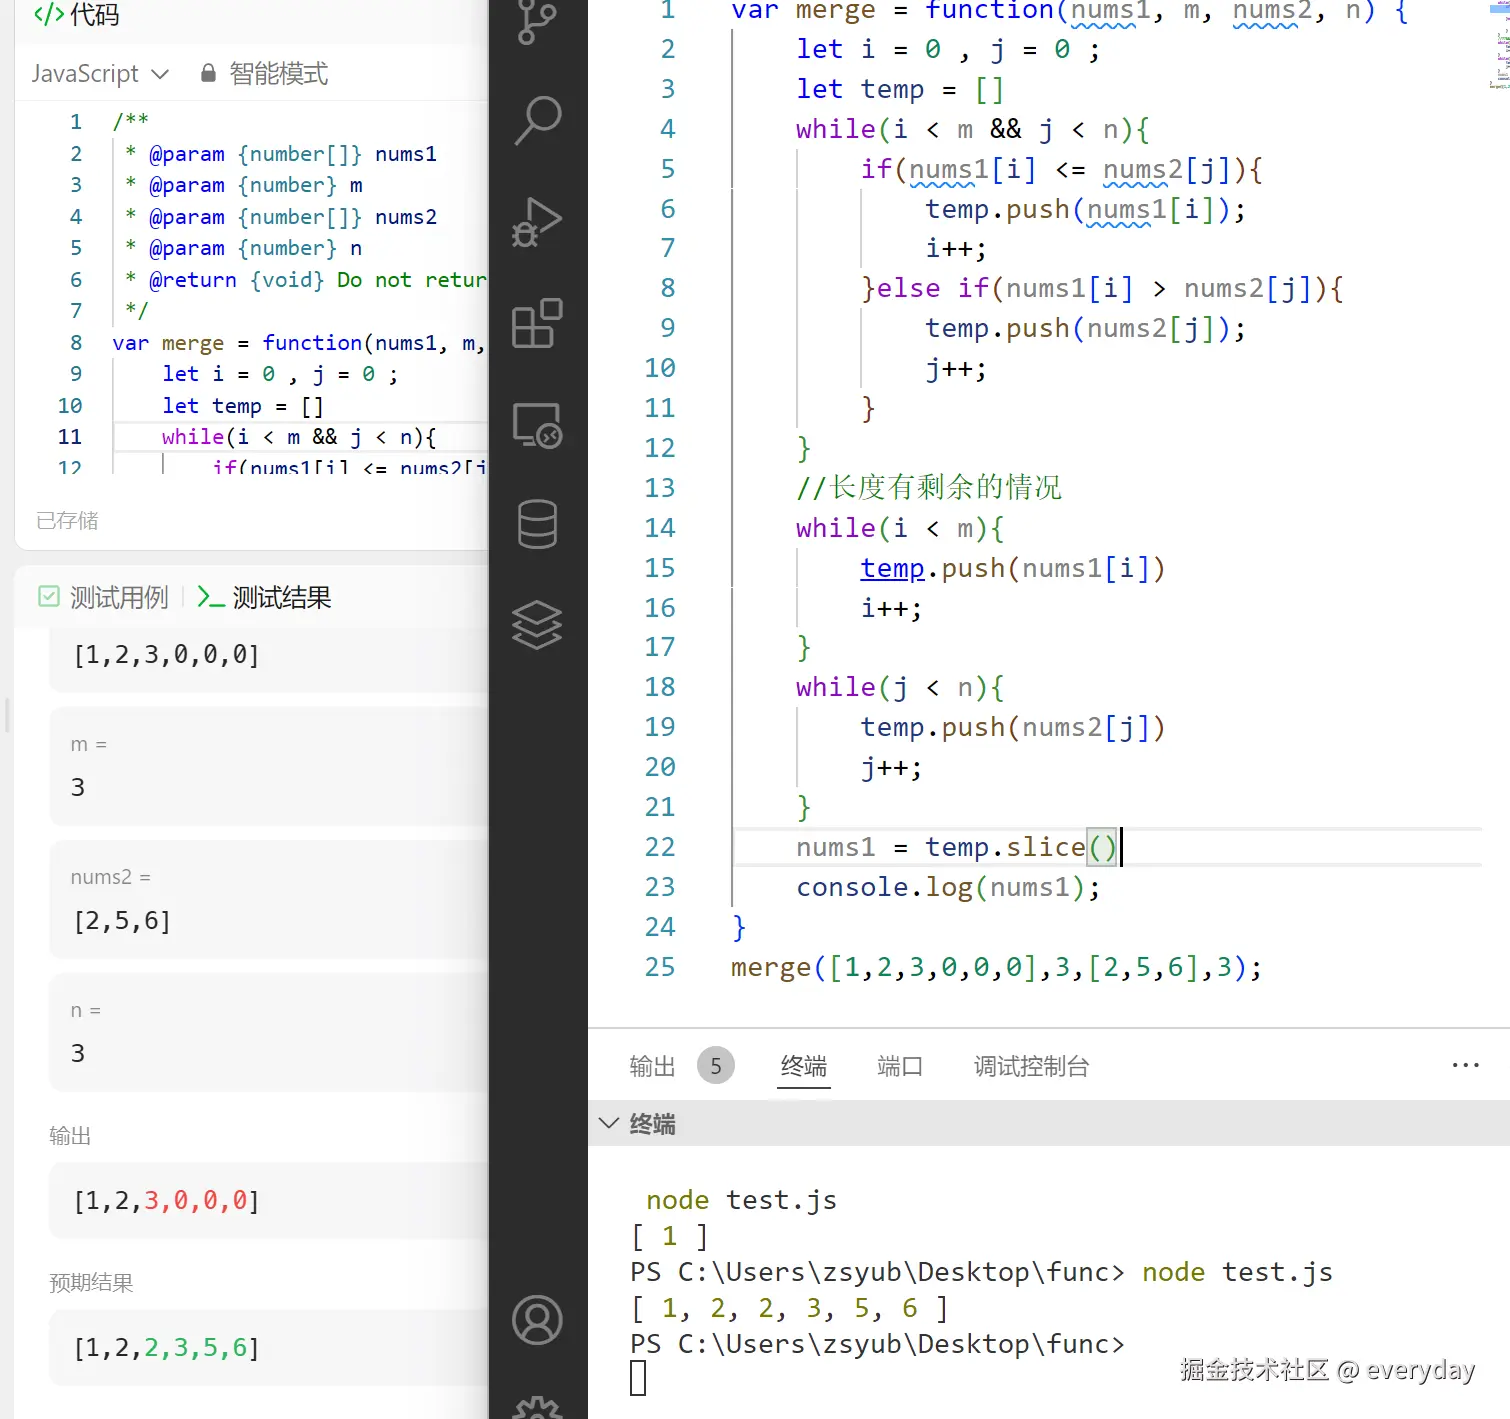Click the lock icon beside 智能模式
The image size is (1510, 1419).
coord(208,73)
